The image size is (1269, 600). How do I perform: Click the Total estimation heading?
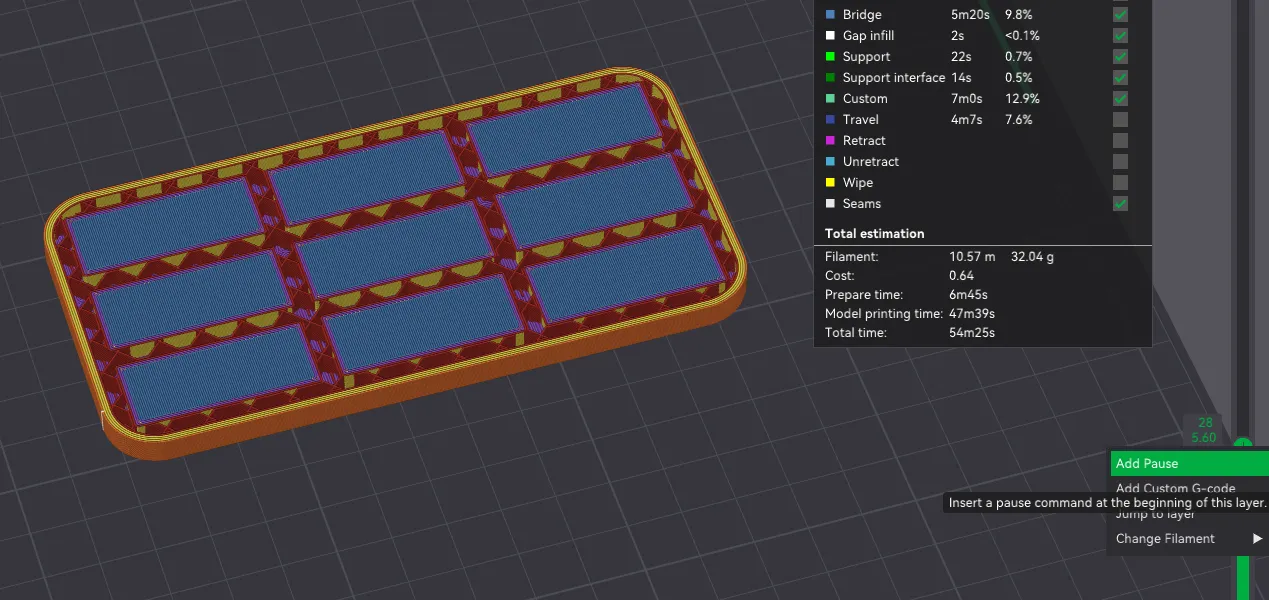click(x=875, y=234)
